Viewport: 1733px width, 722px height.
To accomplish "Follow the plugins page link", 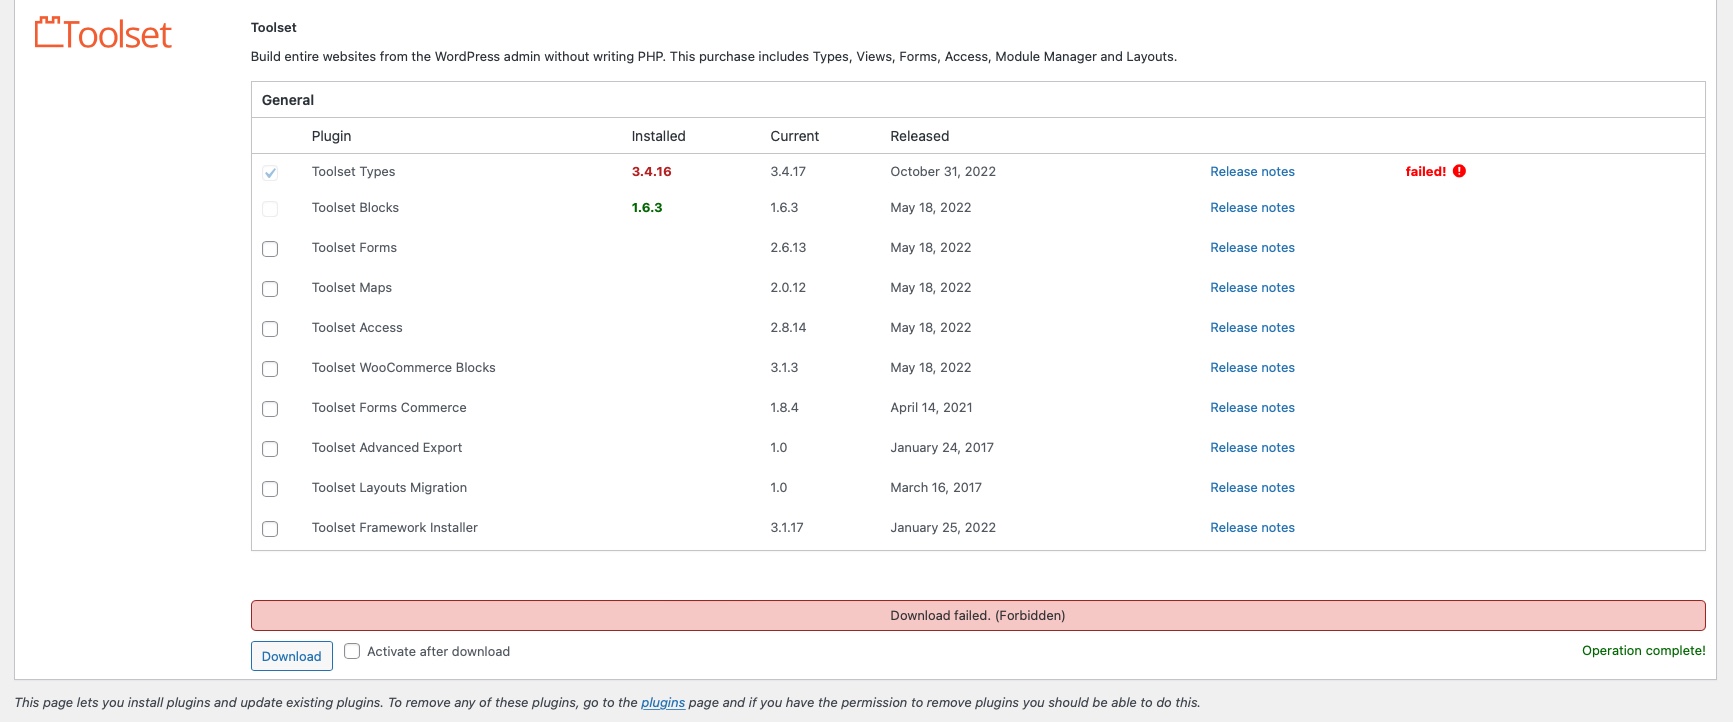I will tap(663, 703).
